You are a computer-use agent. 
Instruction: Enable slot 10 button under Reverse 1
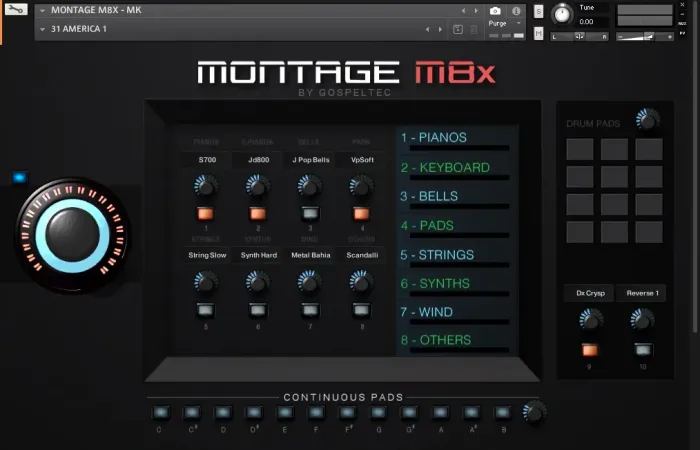[643, 350]
